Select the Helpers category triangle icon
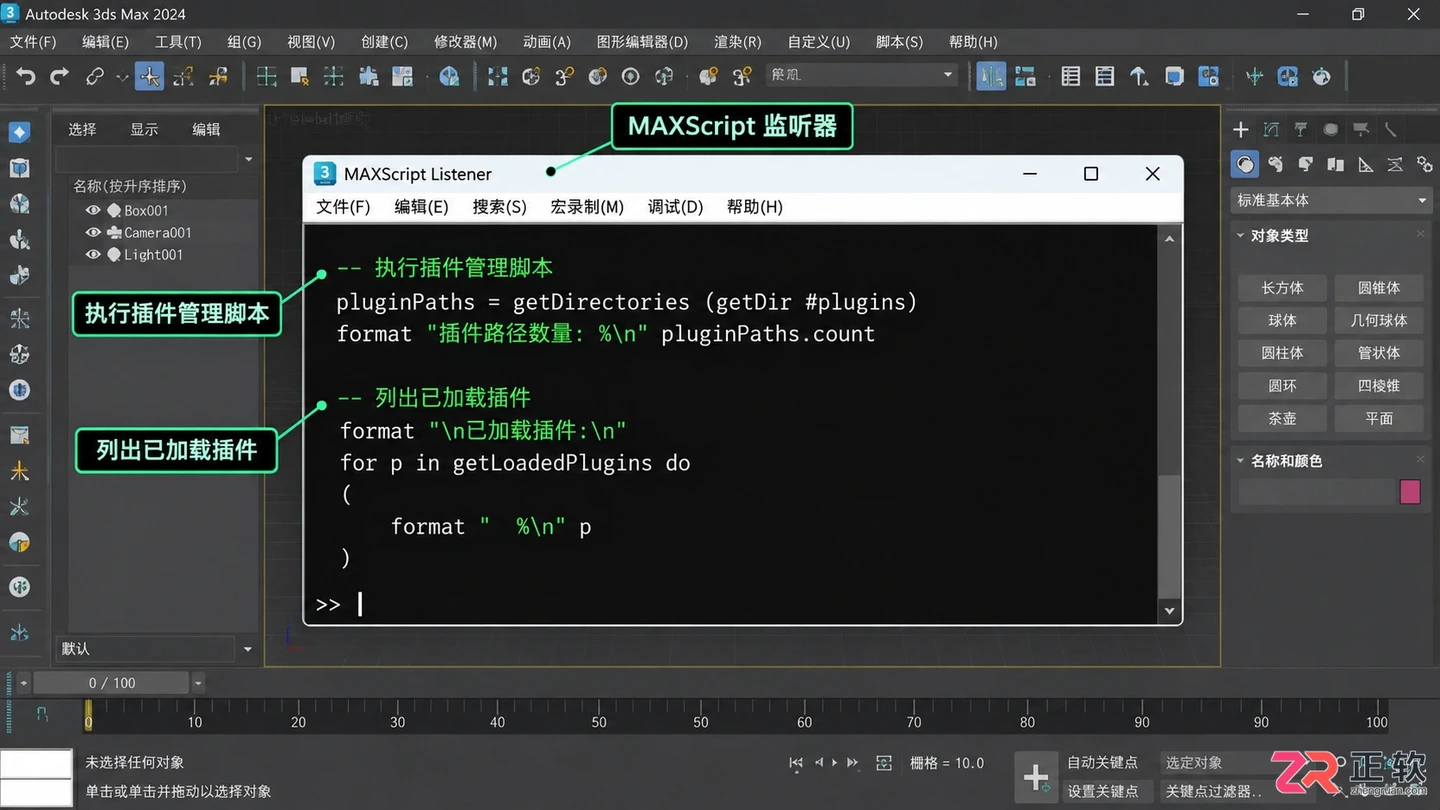The width and height of the screenshot is (1440, 810). click(1366, 164)
